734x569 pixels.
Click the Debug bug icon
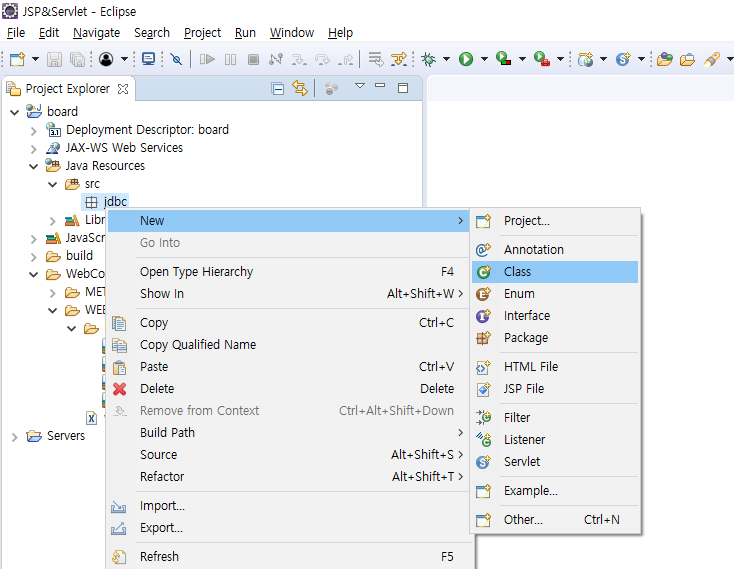(x=428, y=59)
